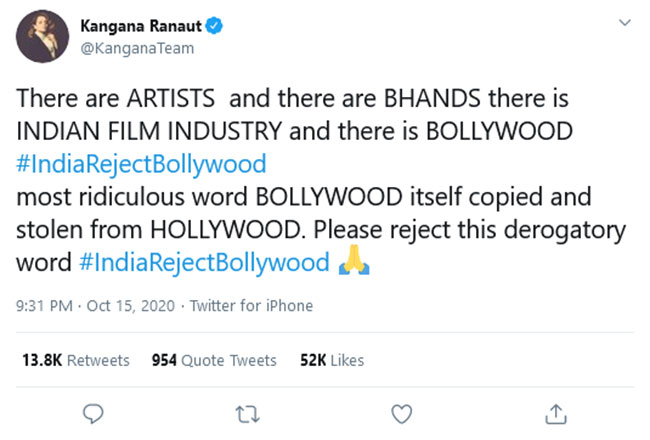This screenshot has width=650, height=440.
Task: Open the share tweet icon
Action: pos(557,412)
